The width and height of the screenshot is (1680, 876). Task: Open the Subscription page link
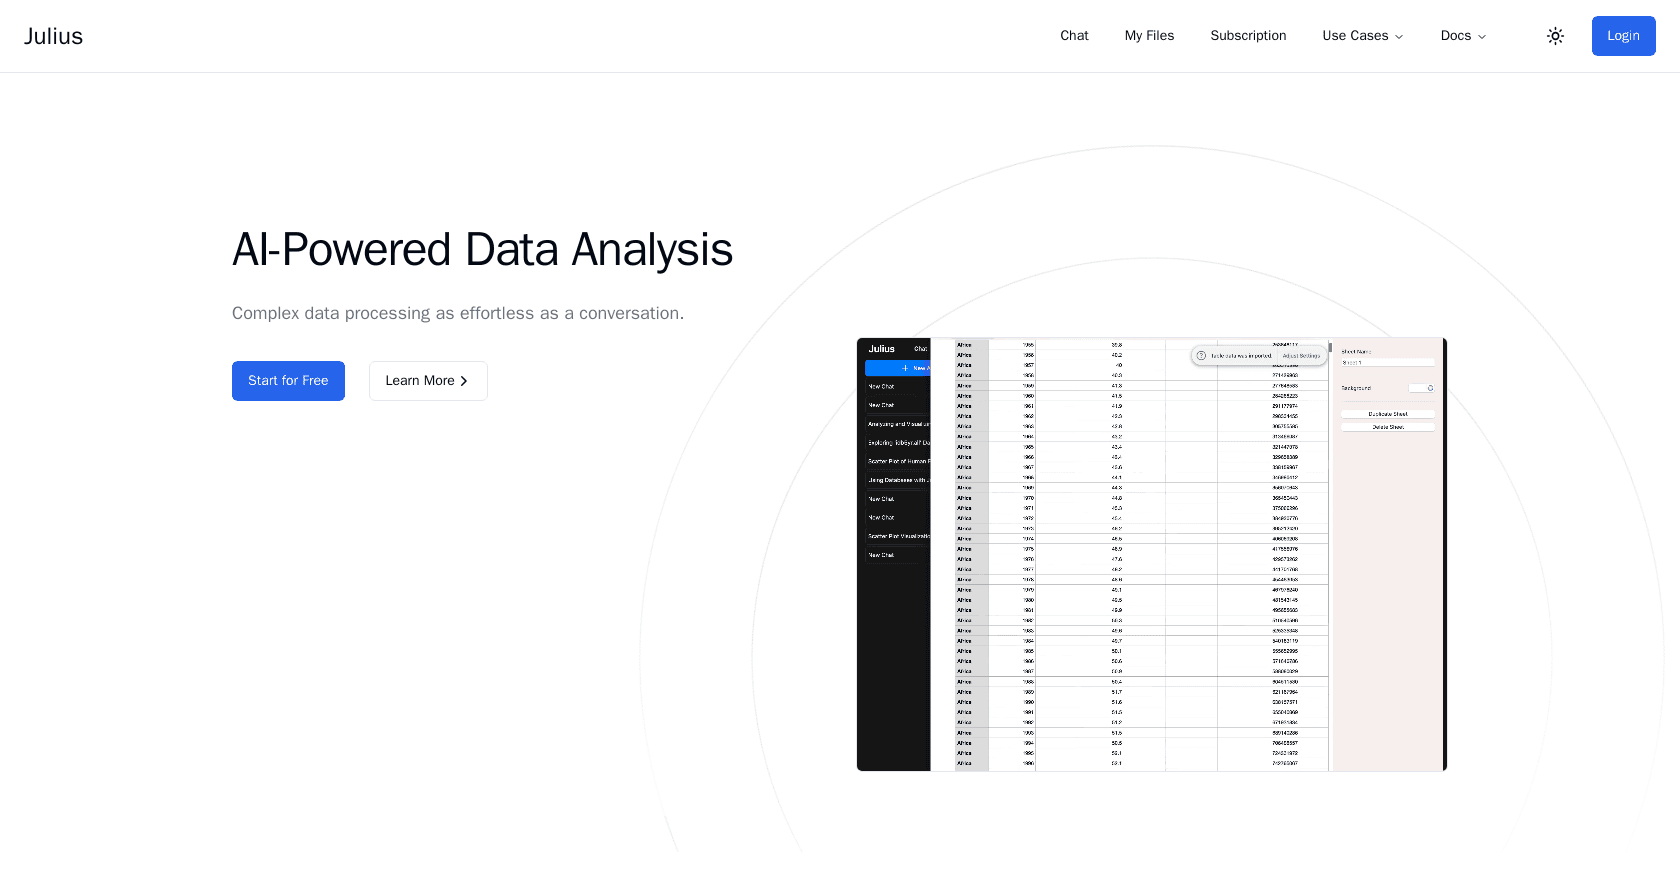tap(1248, 36)
